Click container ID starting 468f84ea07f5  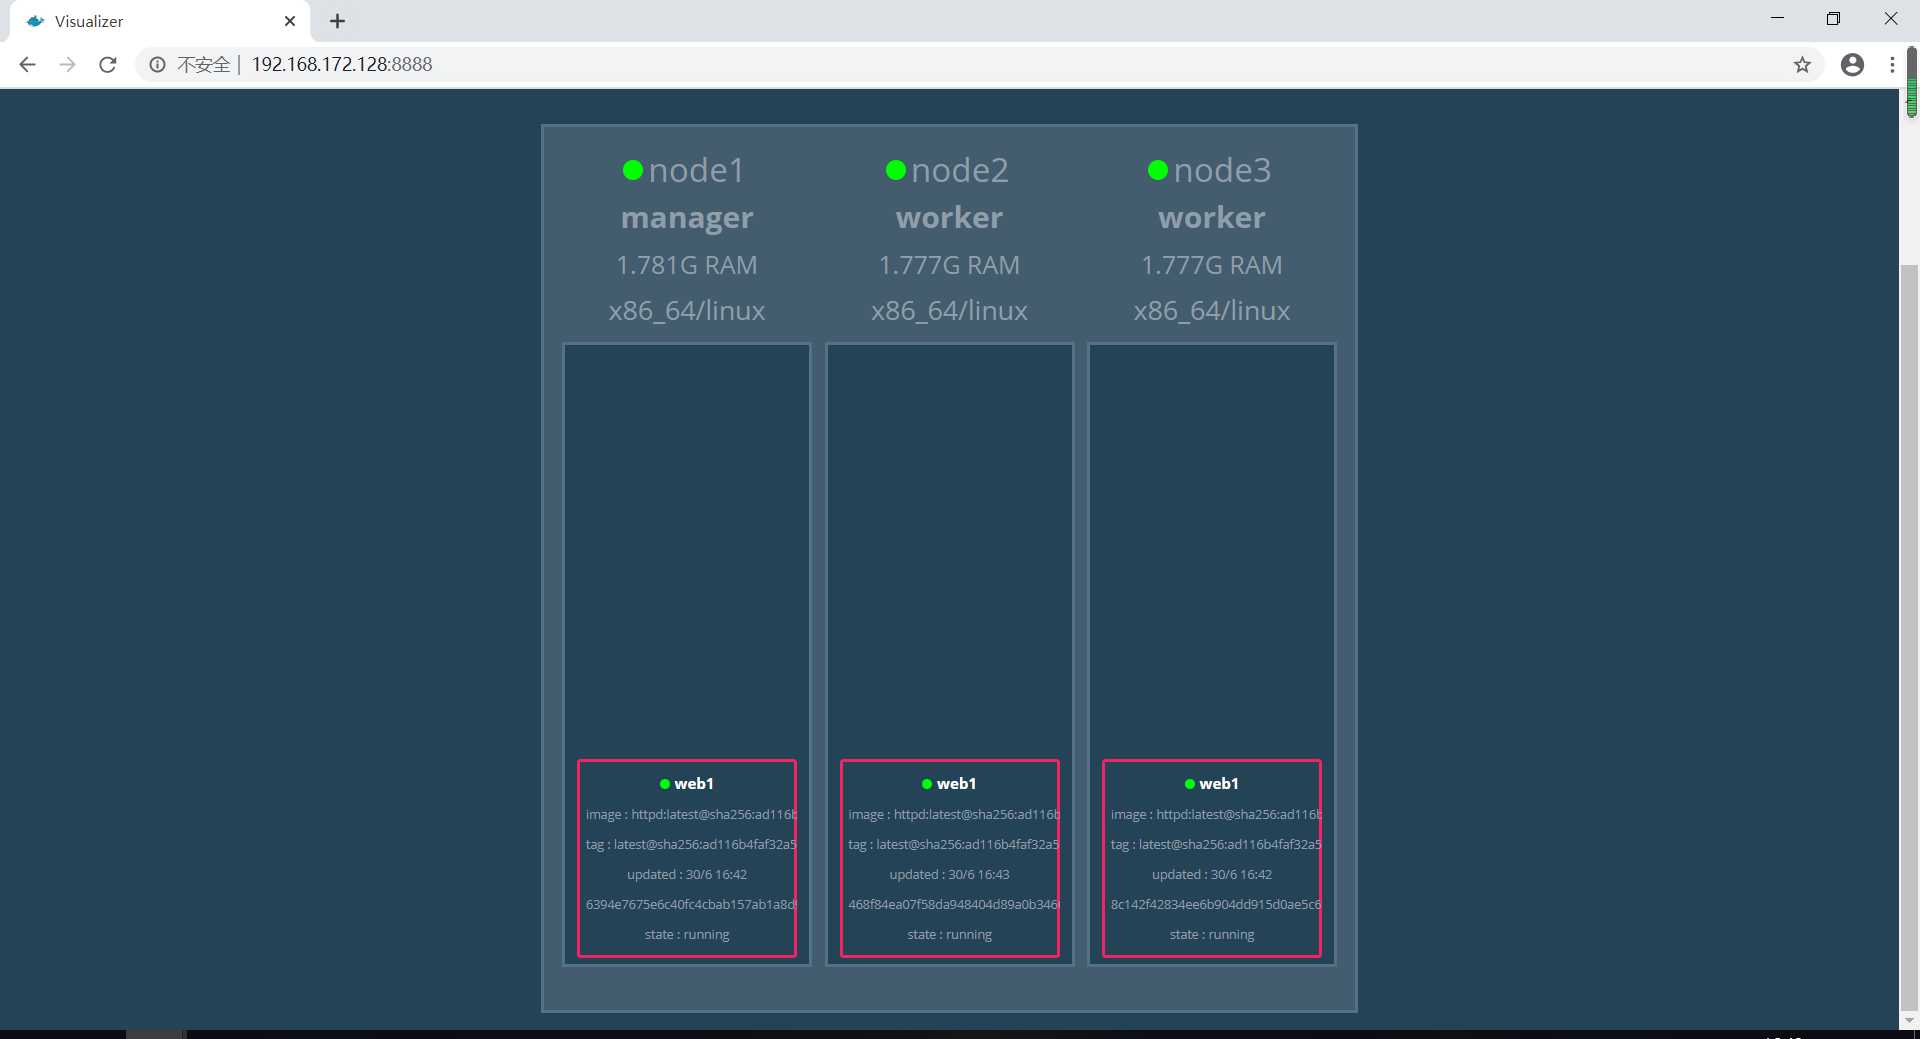(x=953, y=904)
